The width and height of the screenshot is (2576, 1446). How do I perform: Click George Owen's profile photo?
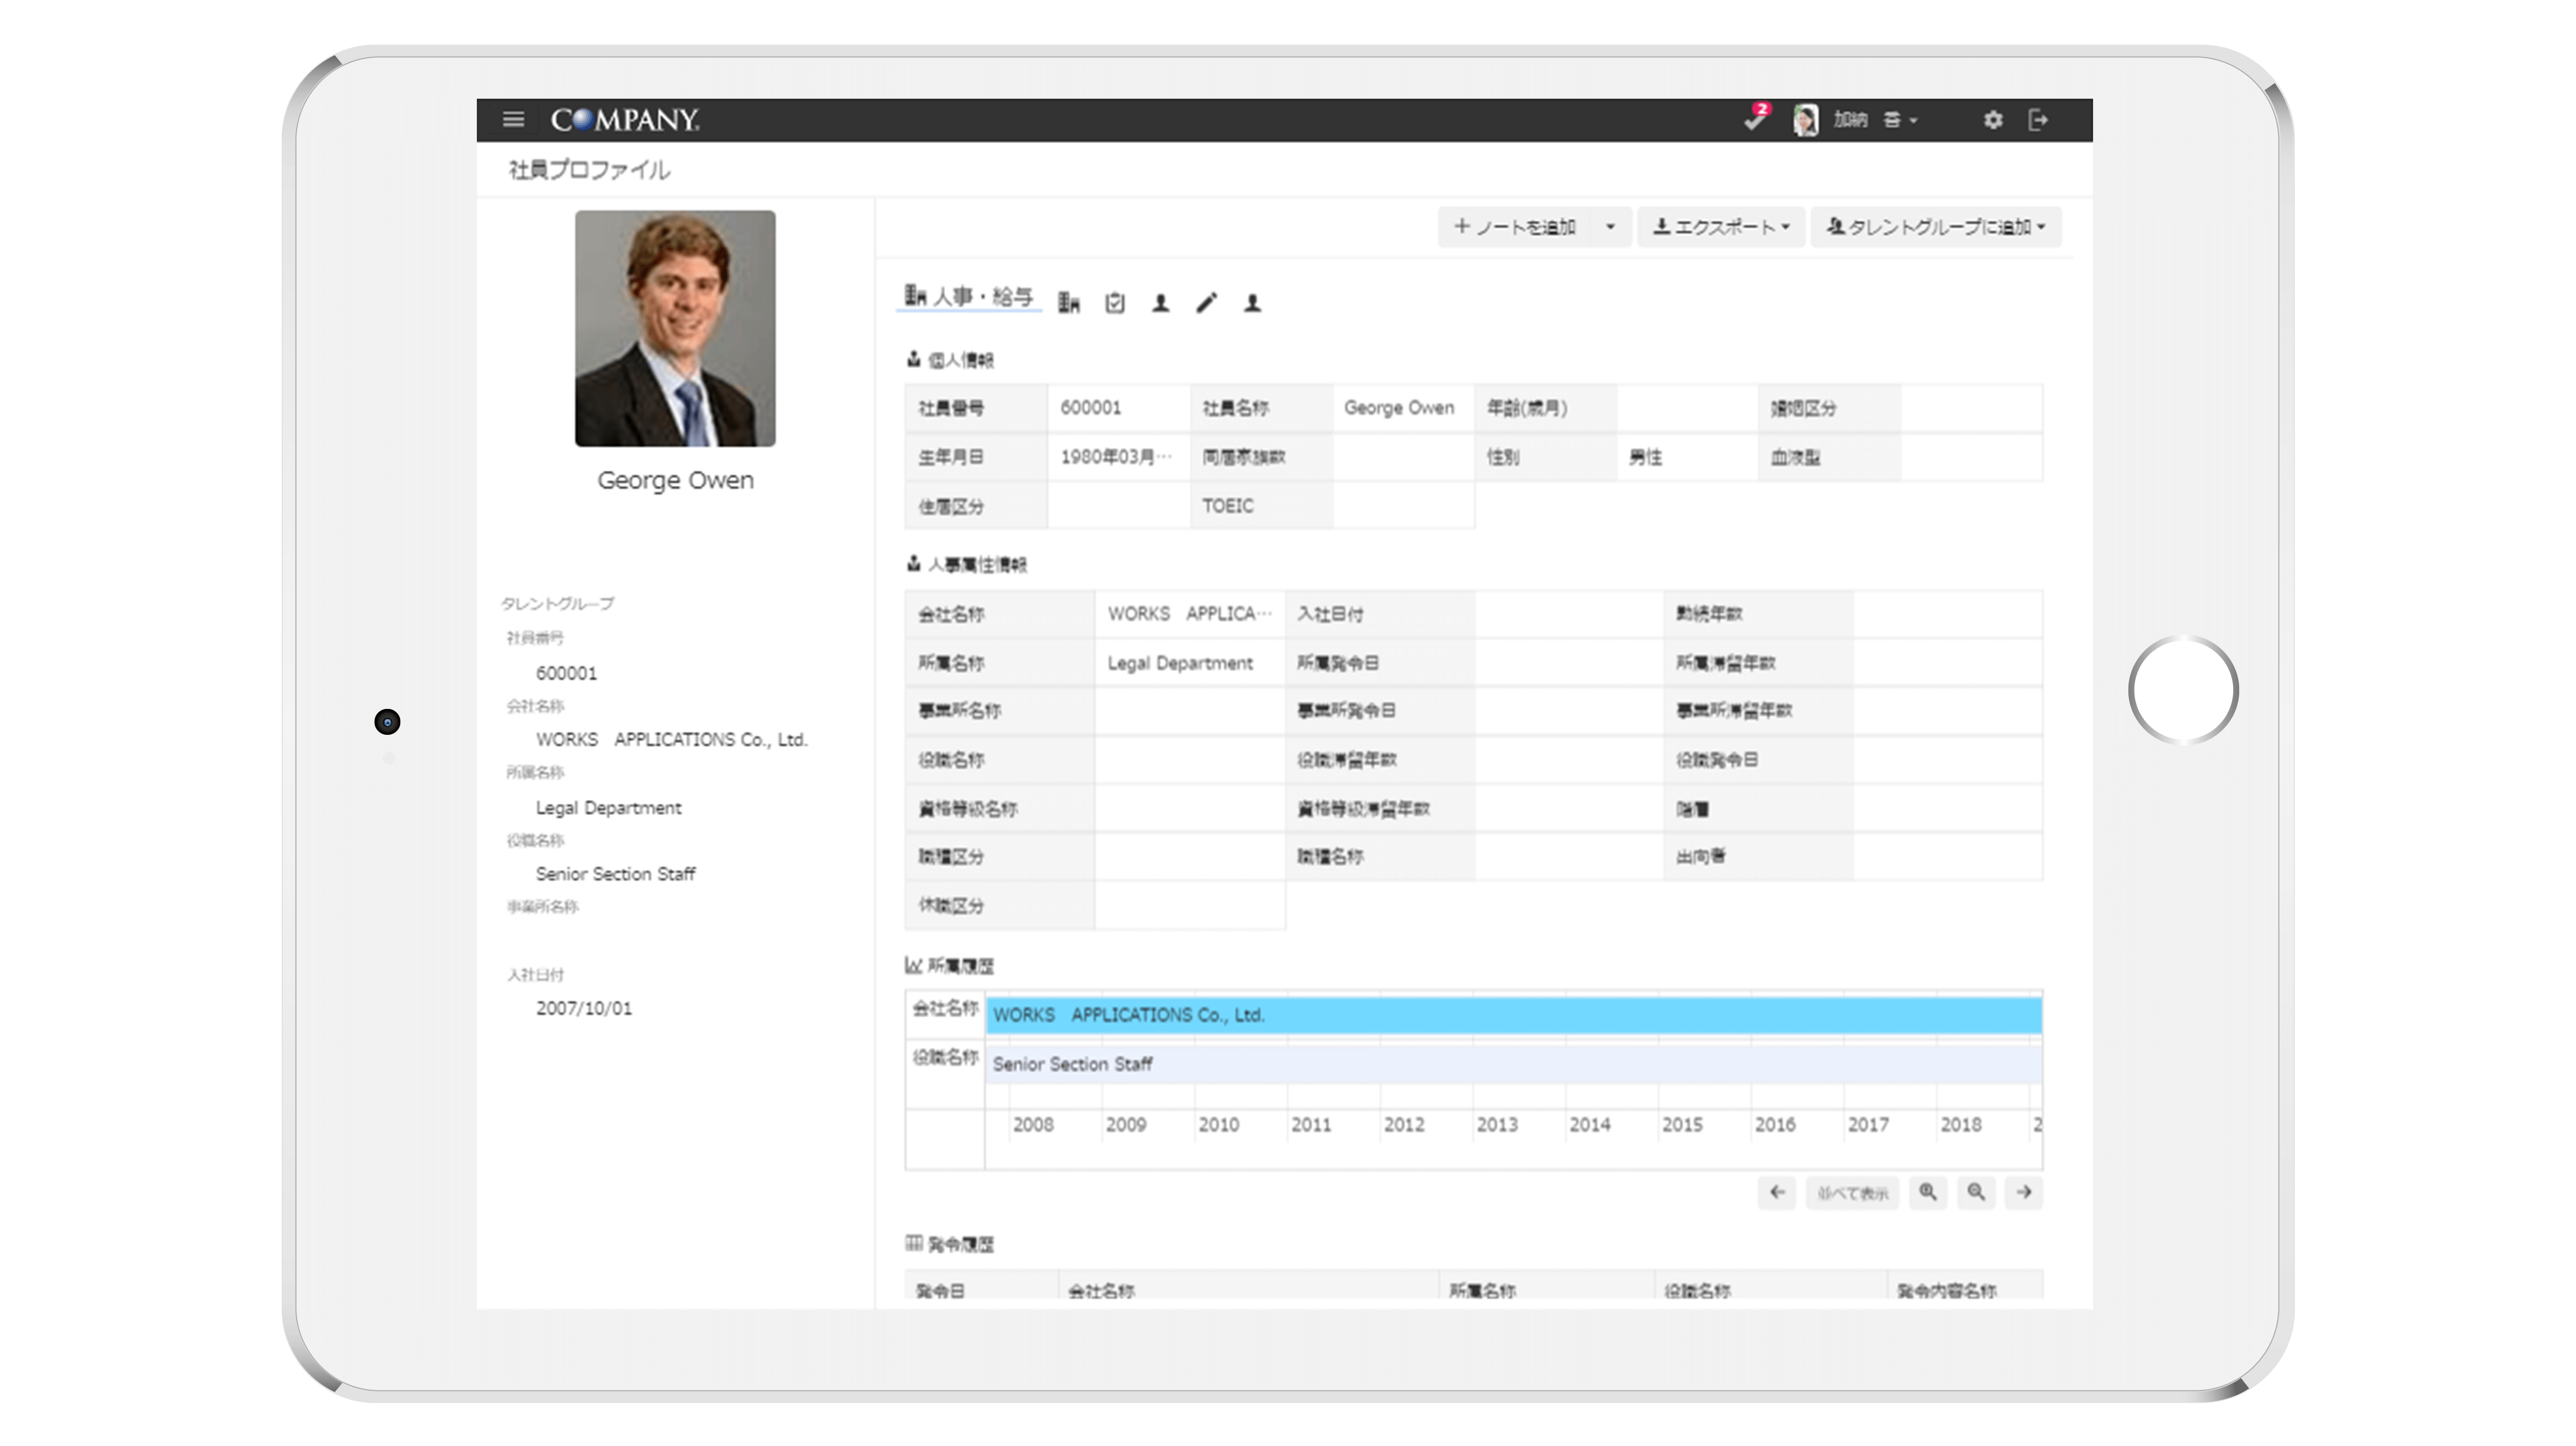pyautogui.click(x=675, y=328)
